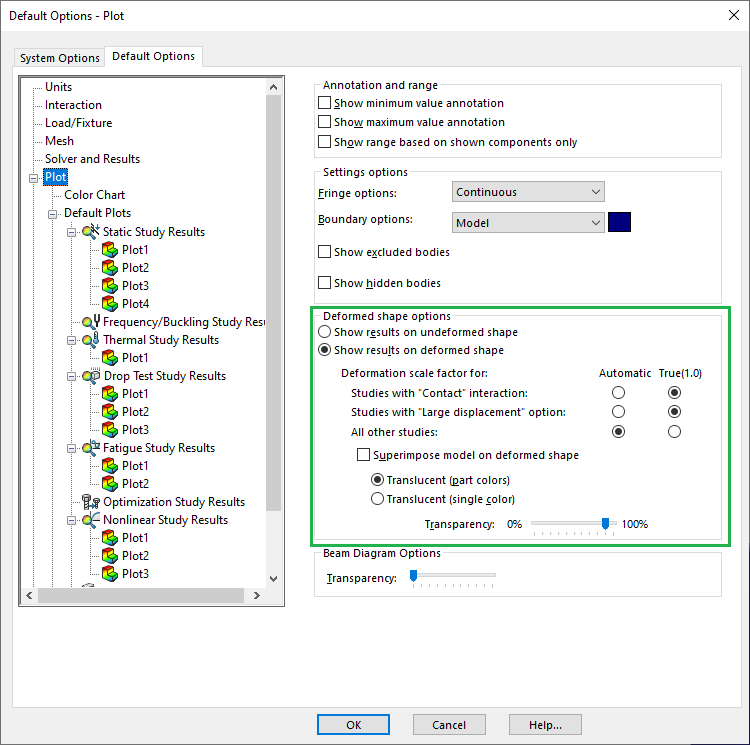This screenshot has width=750, height=745.
Task: Select Show results on undeformed shape
Action: [324, 332]
